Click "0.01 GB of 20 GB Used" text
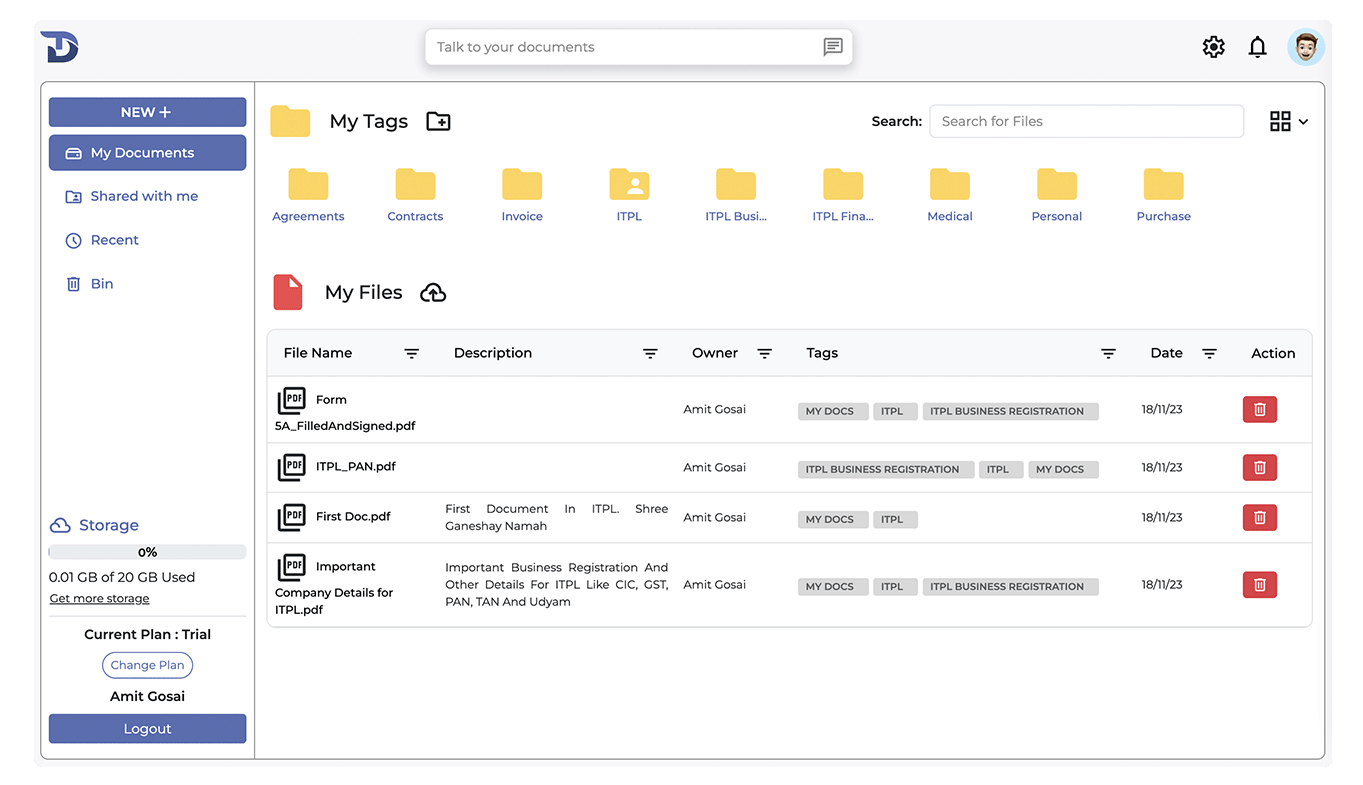Viewport: 1363px width, 785px height. (122, 577)
